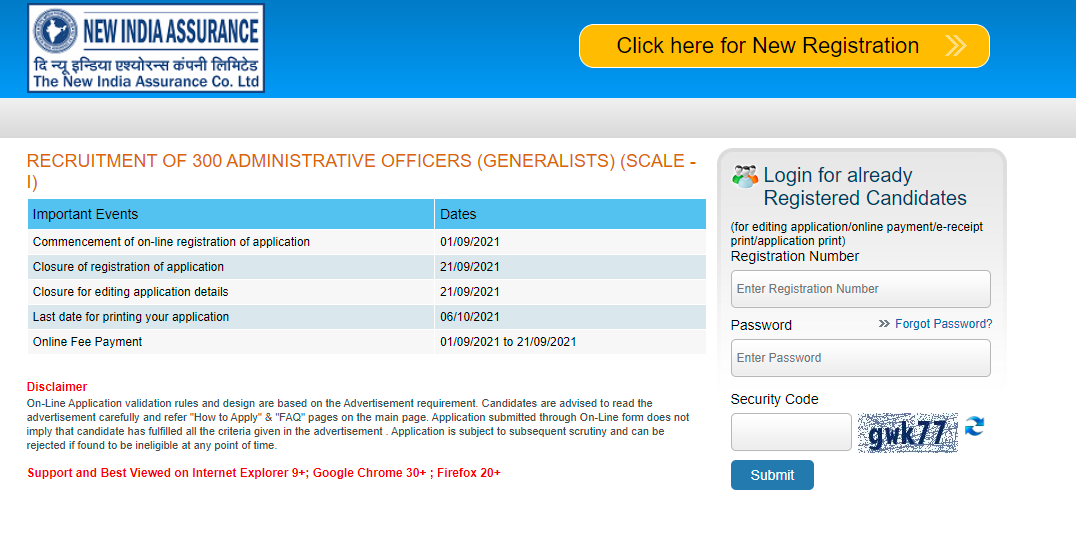This screenshot has width=1076, height=536.
Task: Click Login for already Registered Candidates title
Action: [865, 187]
